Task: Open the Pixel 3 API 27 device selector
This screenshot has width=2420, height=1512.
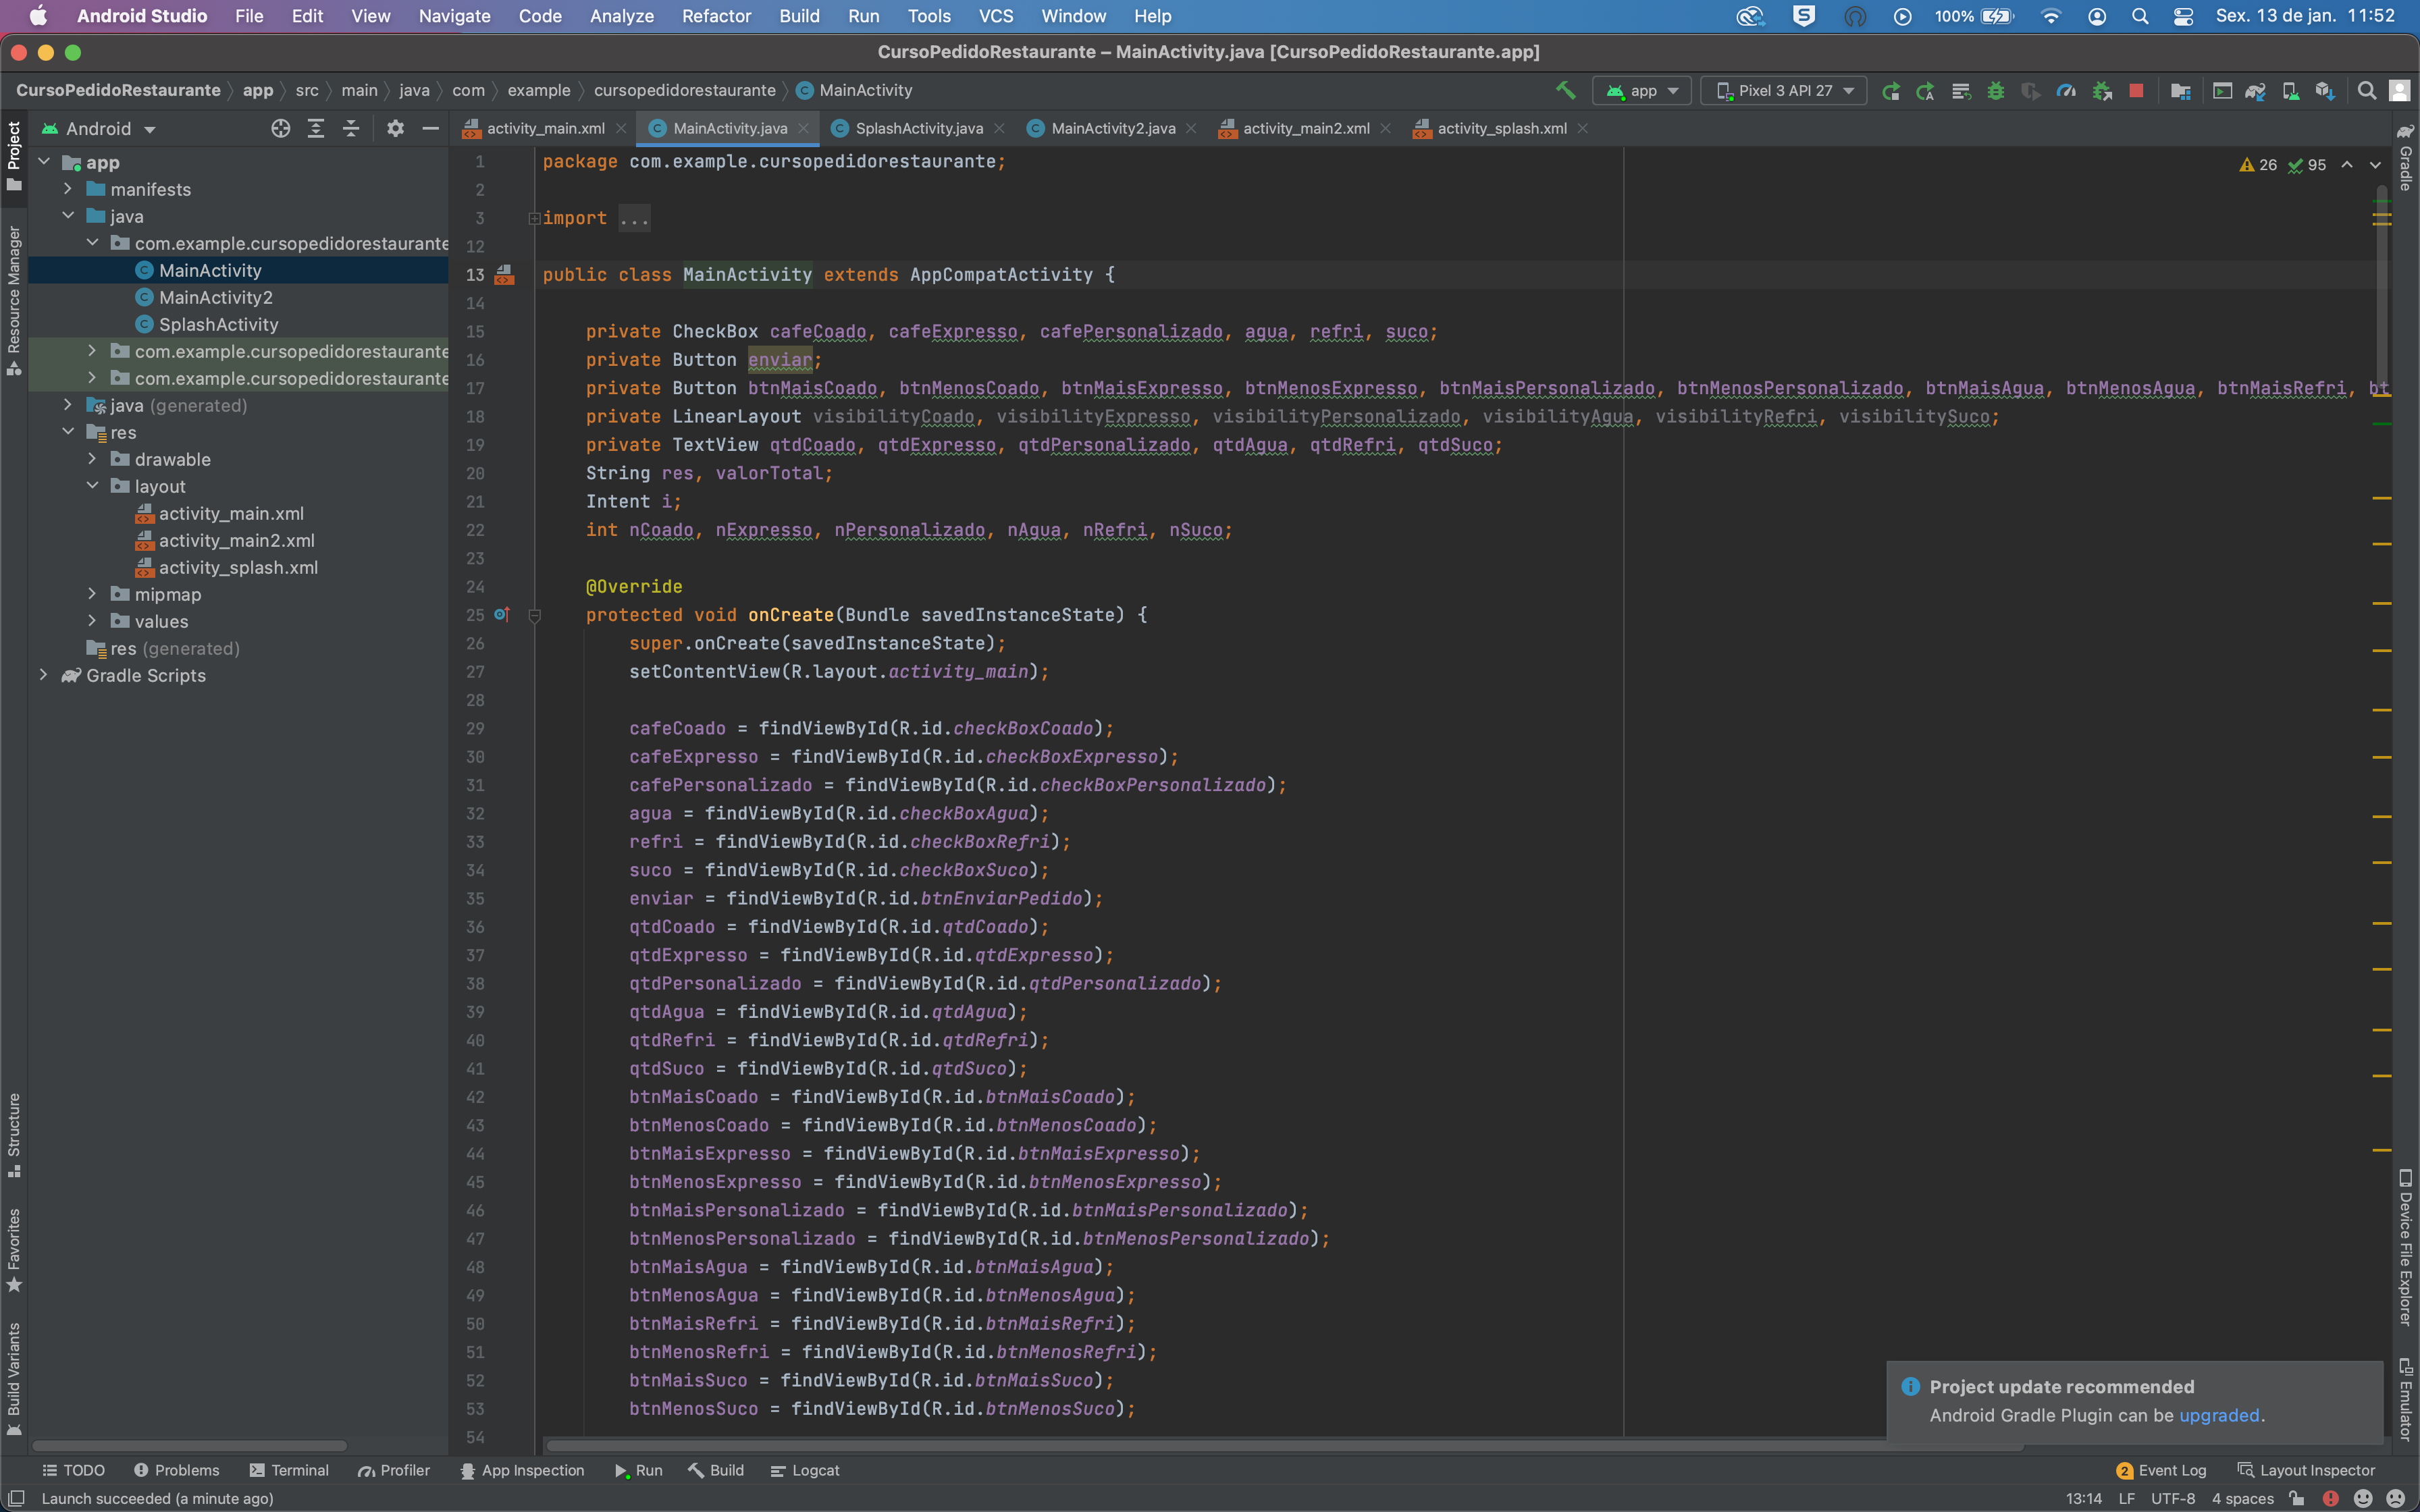Action: point(1783,90)
